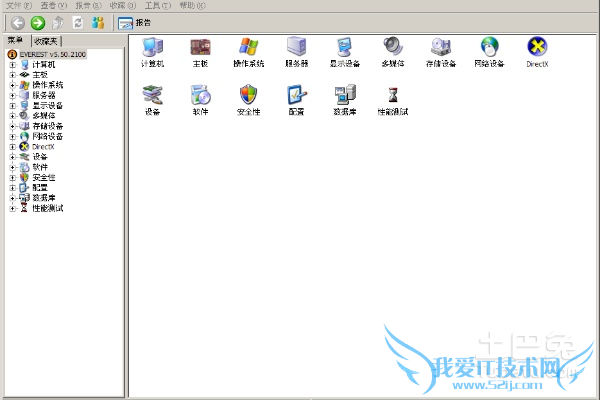The width and height of the screenshot is (600, 400).
Task: Select 操作系统 in the tree
Action: pyautogui.click(x=47, y=85)
